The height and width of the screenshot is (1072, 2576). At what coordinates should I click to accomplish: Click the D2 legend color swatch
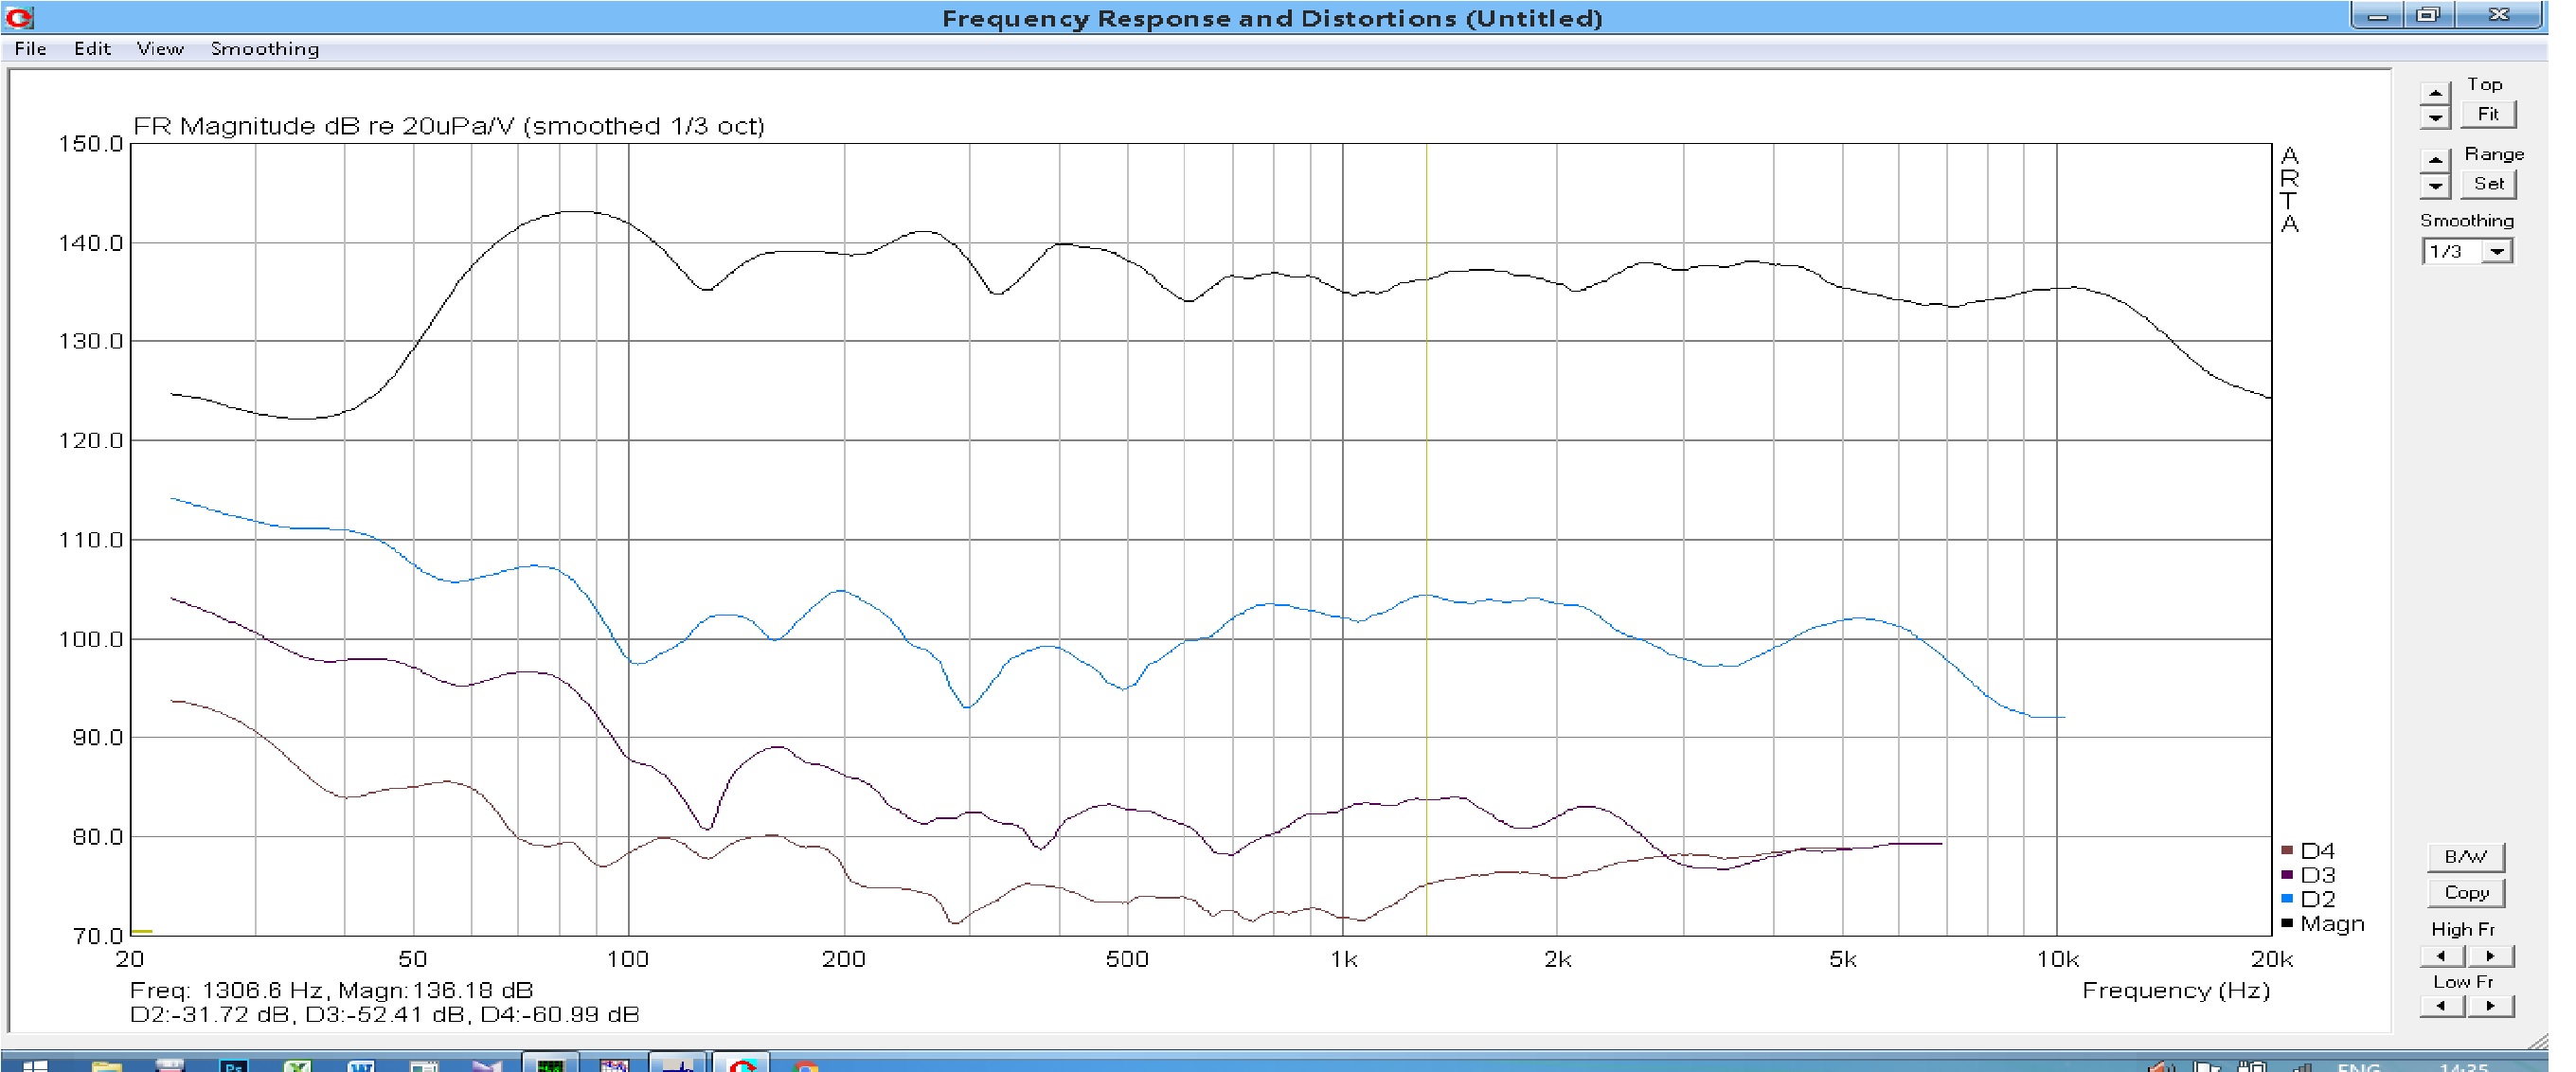click(2287, 899)
